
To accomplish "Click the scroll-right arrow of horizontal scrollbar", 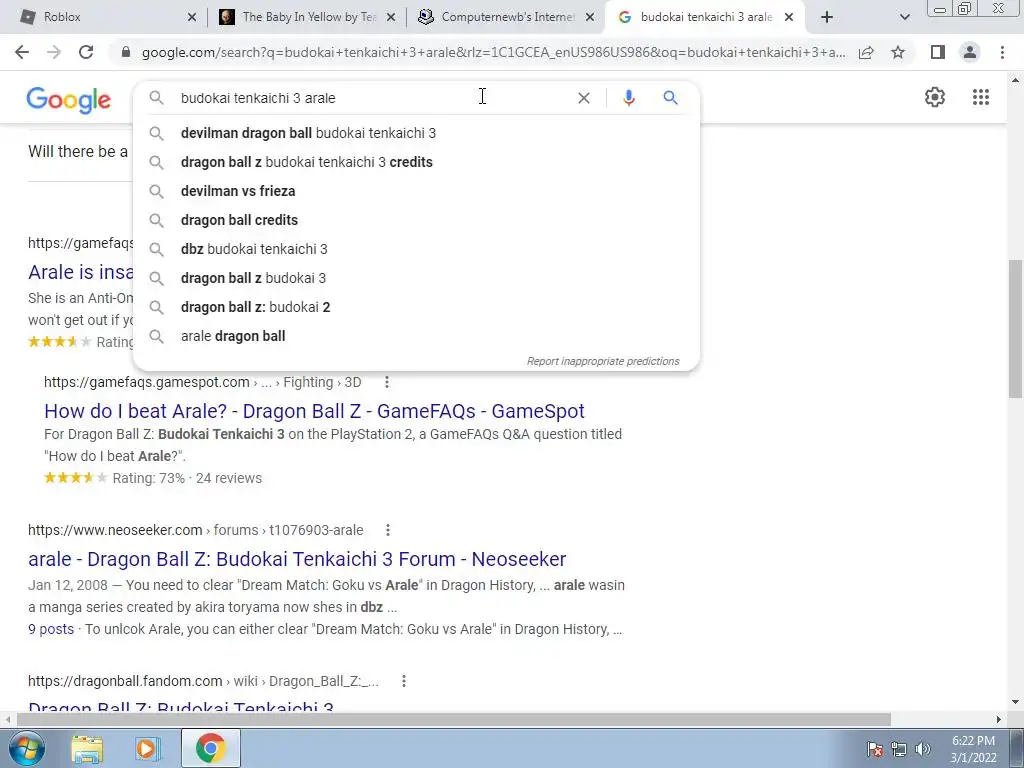I will pos(999,720).
